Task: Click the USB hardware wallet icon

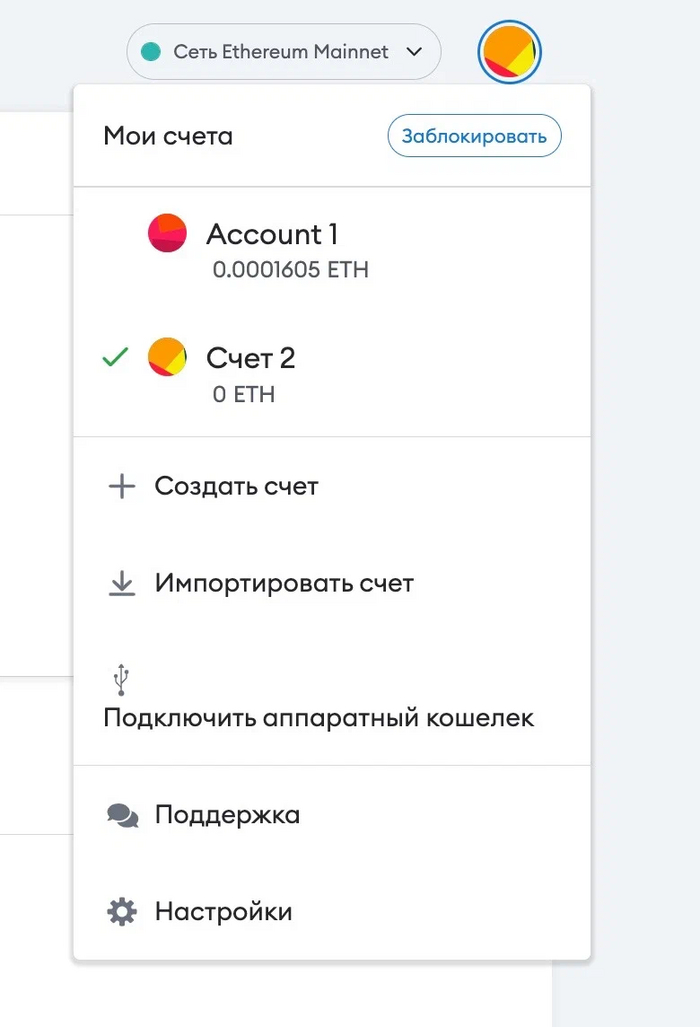Action: (121, 680)
